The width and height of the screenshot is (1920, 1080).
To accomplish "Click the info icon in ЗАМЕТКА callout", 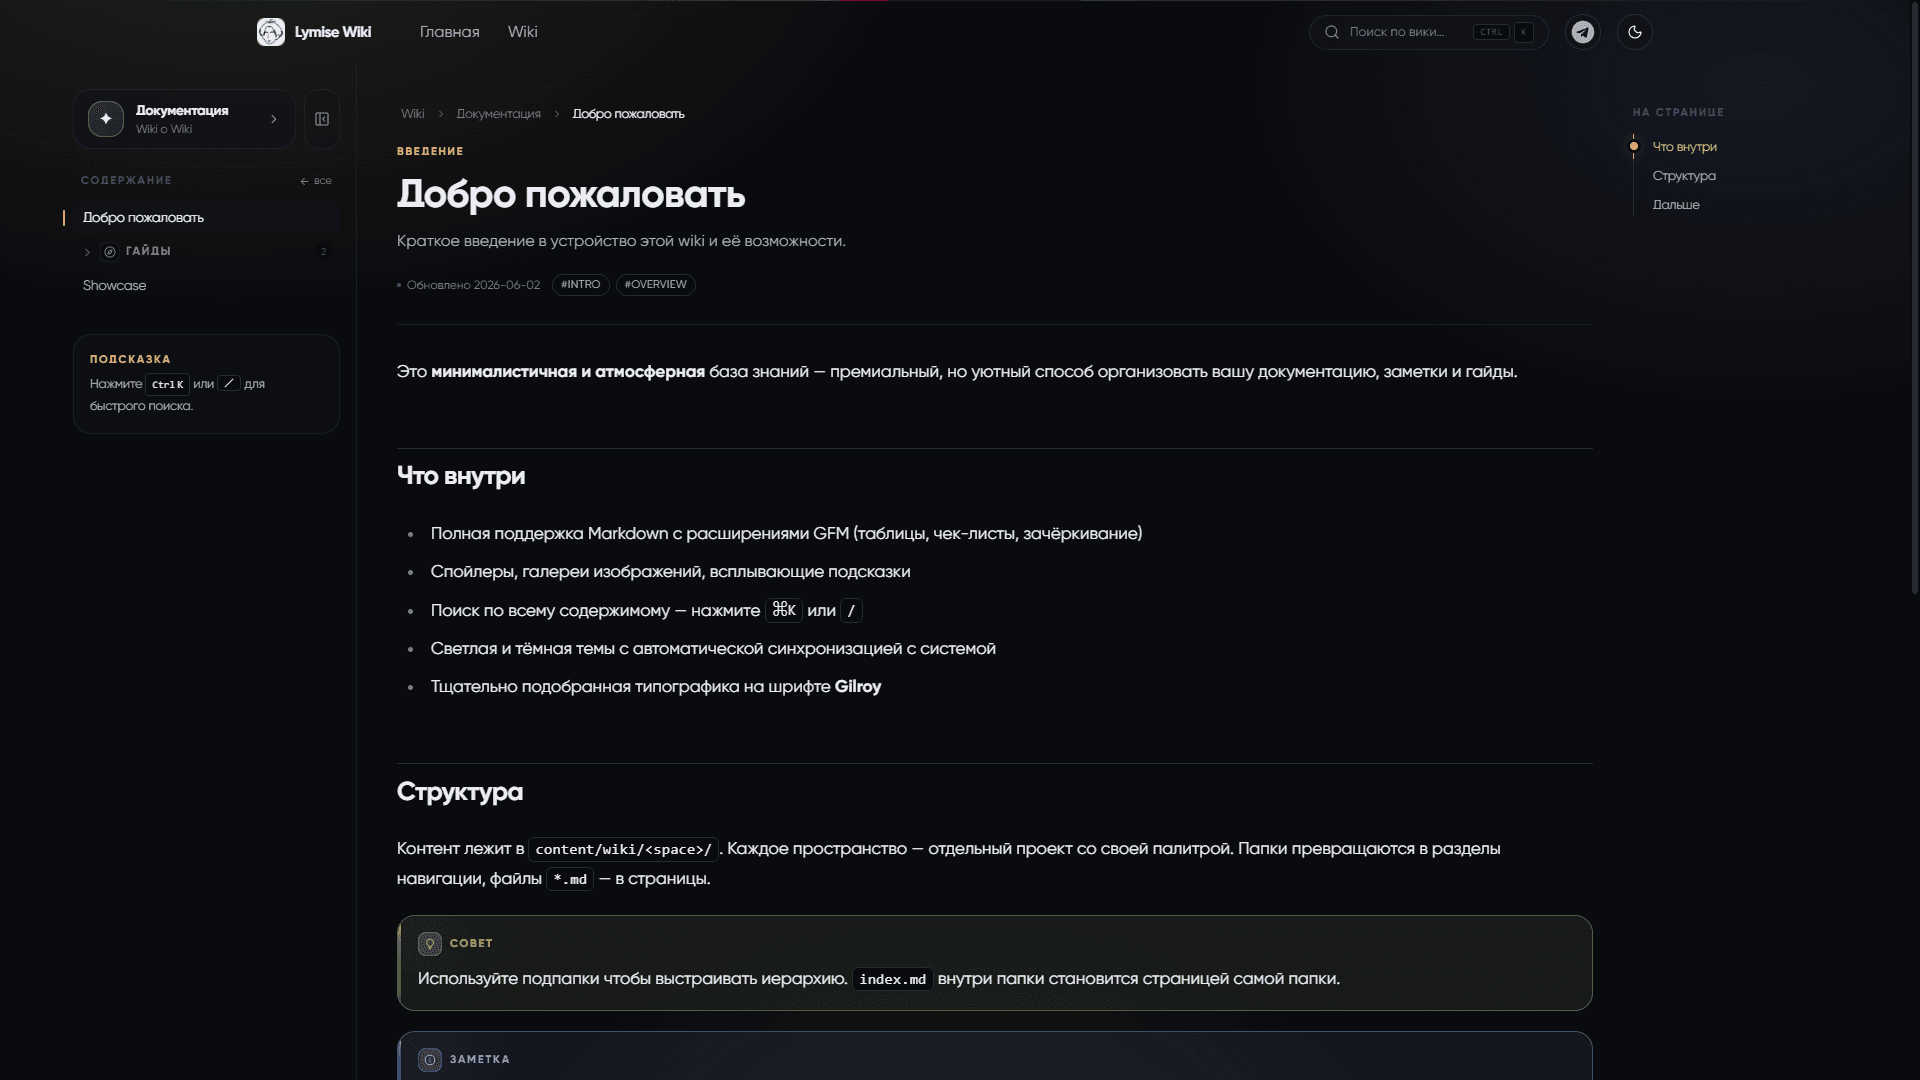I will click(x=430, y=1060).
